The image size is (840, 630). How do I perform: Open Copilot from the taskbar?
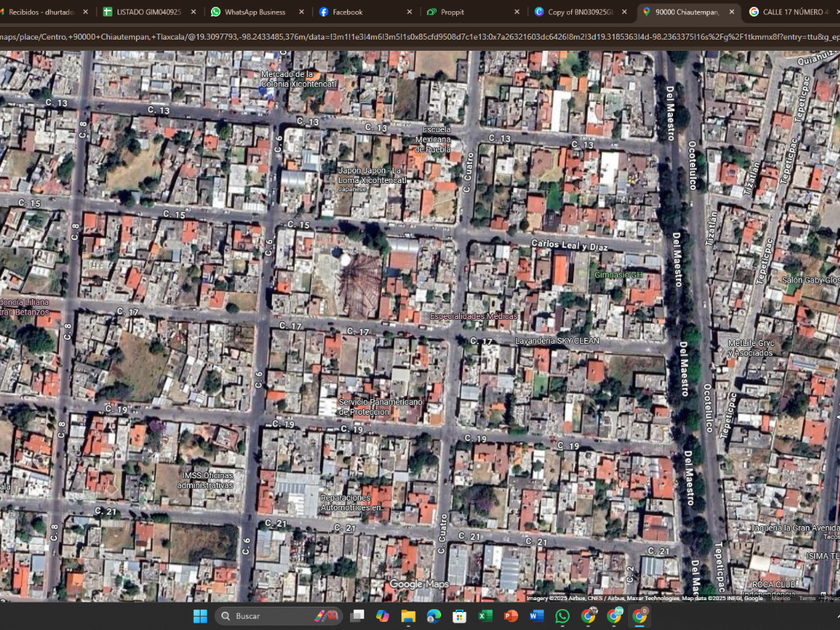pyautogui.click(x=382, y=616)
